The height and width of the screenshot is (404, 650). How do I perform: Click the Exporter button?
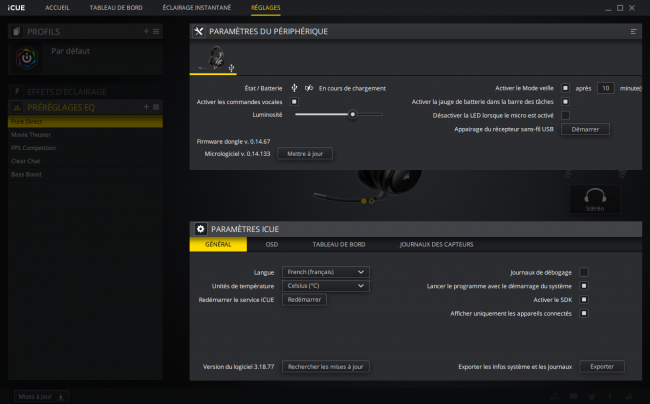pyautogui.click(x=602, y=367)
